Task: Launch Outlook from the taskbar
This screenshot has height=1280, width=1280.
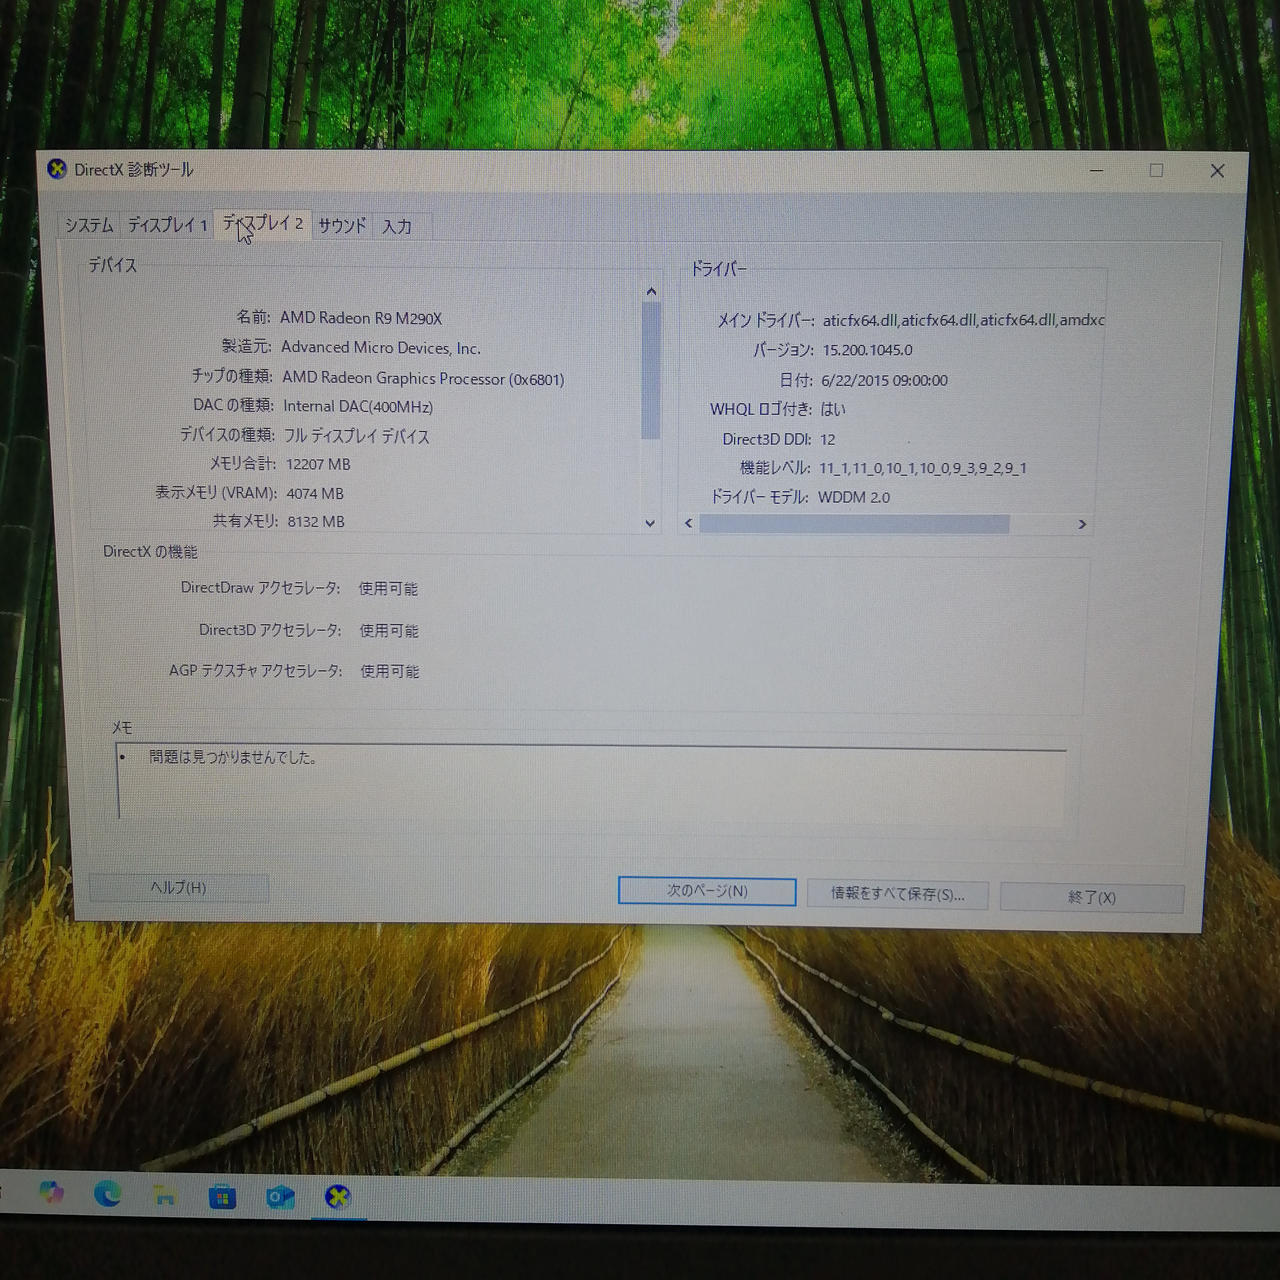Action: (280, 1197)
